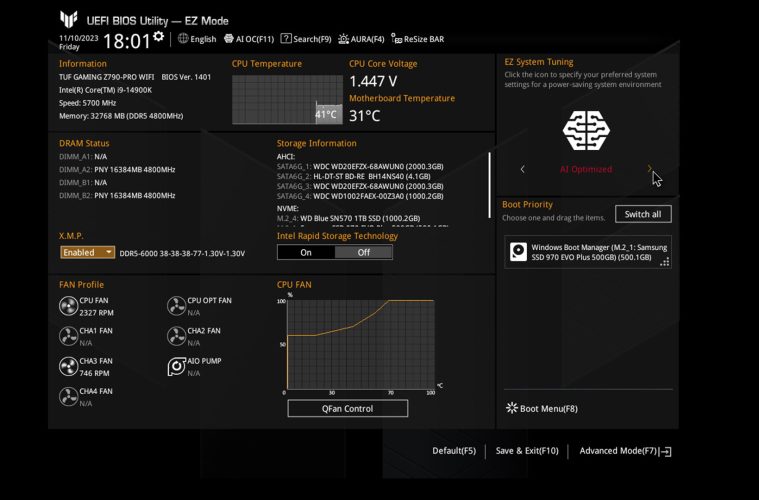The height and width of the screenshot is (500, 759).
Task: Click the CPU temperature graph
Action: coord(287,100)
